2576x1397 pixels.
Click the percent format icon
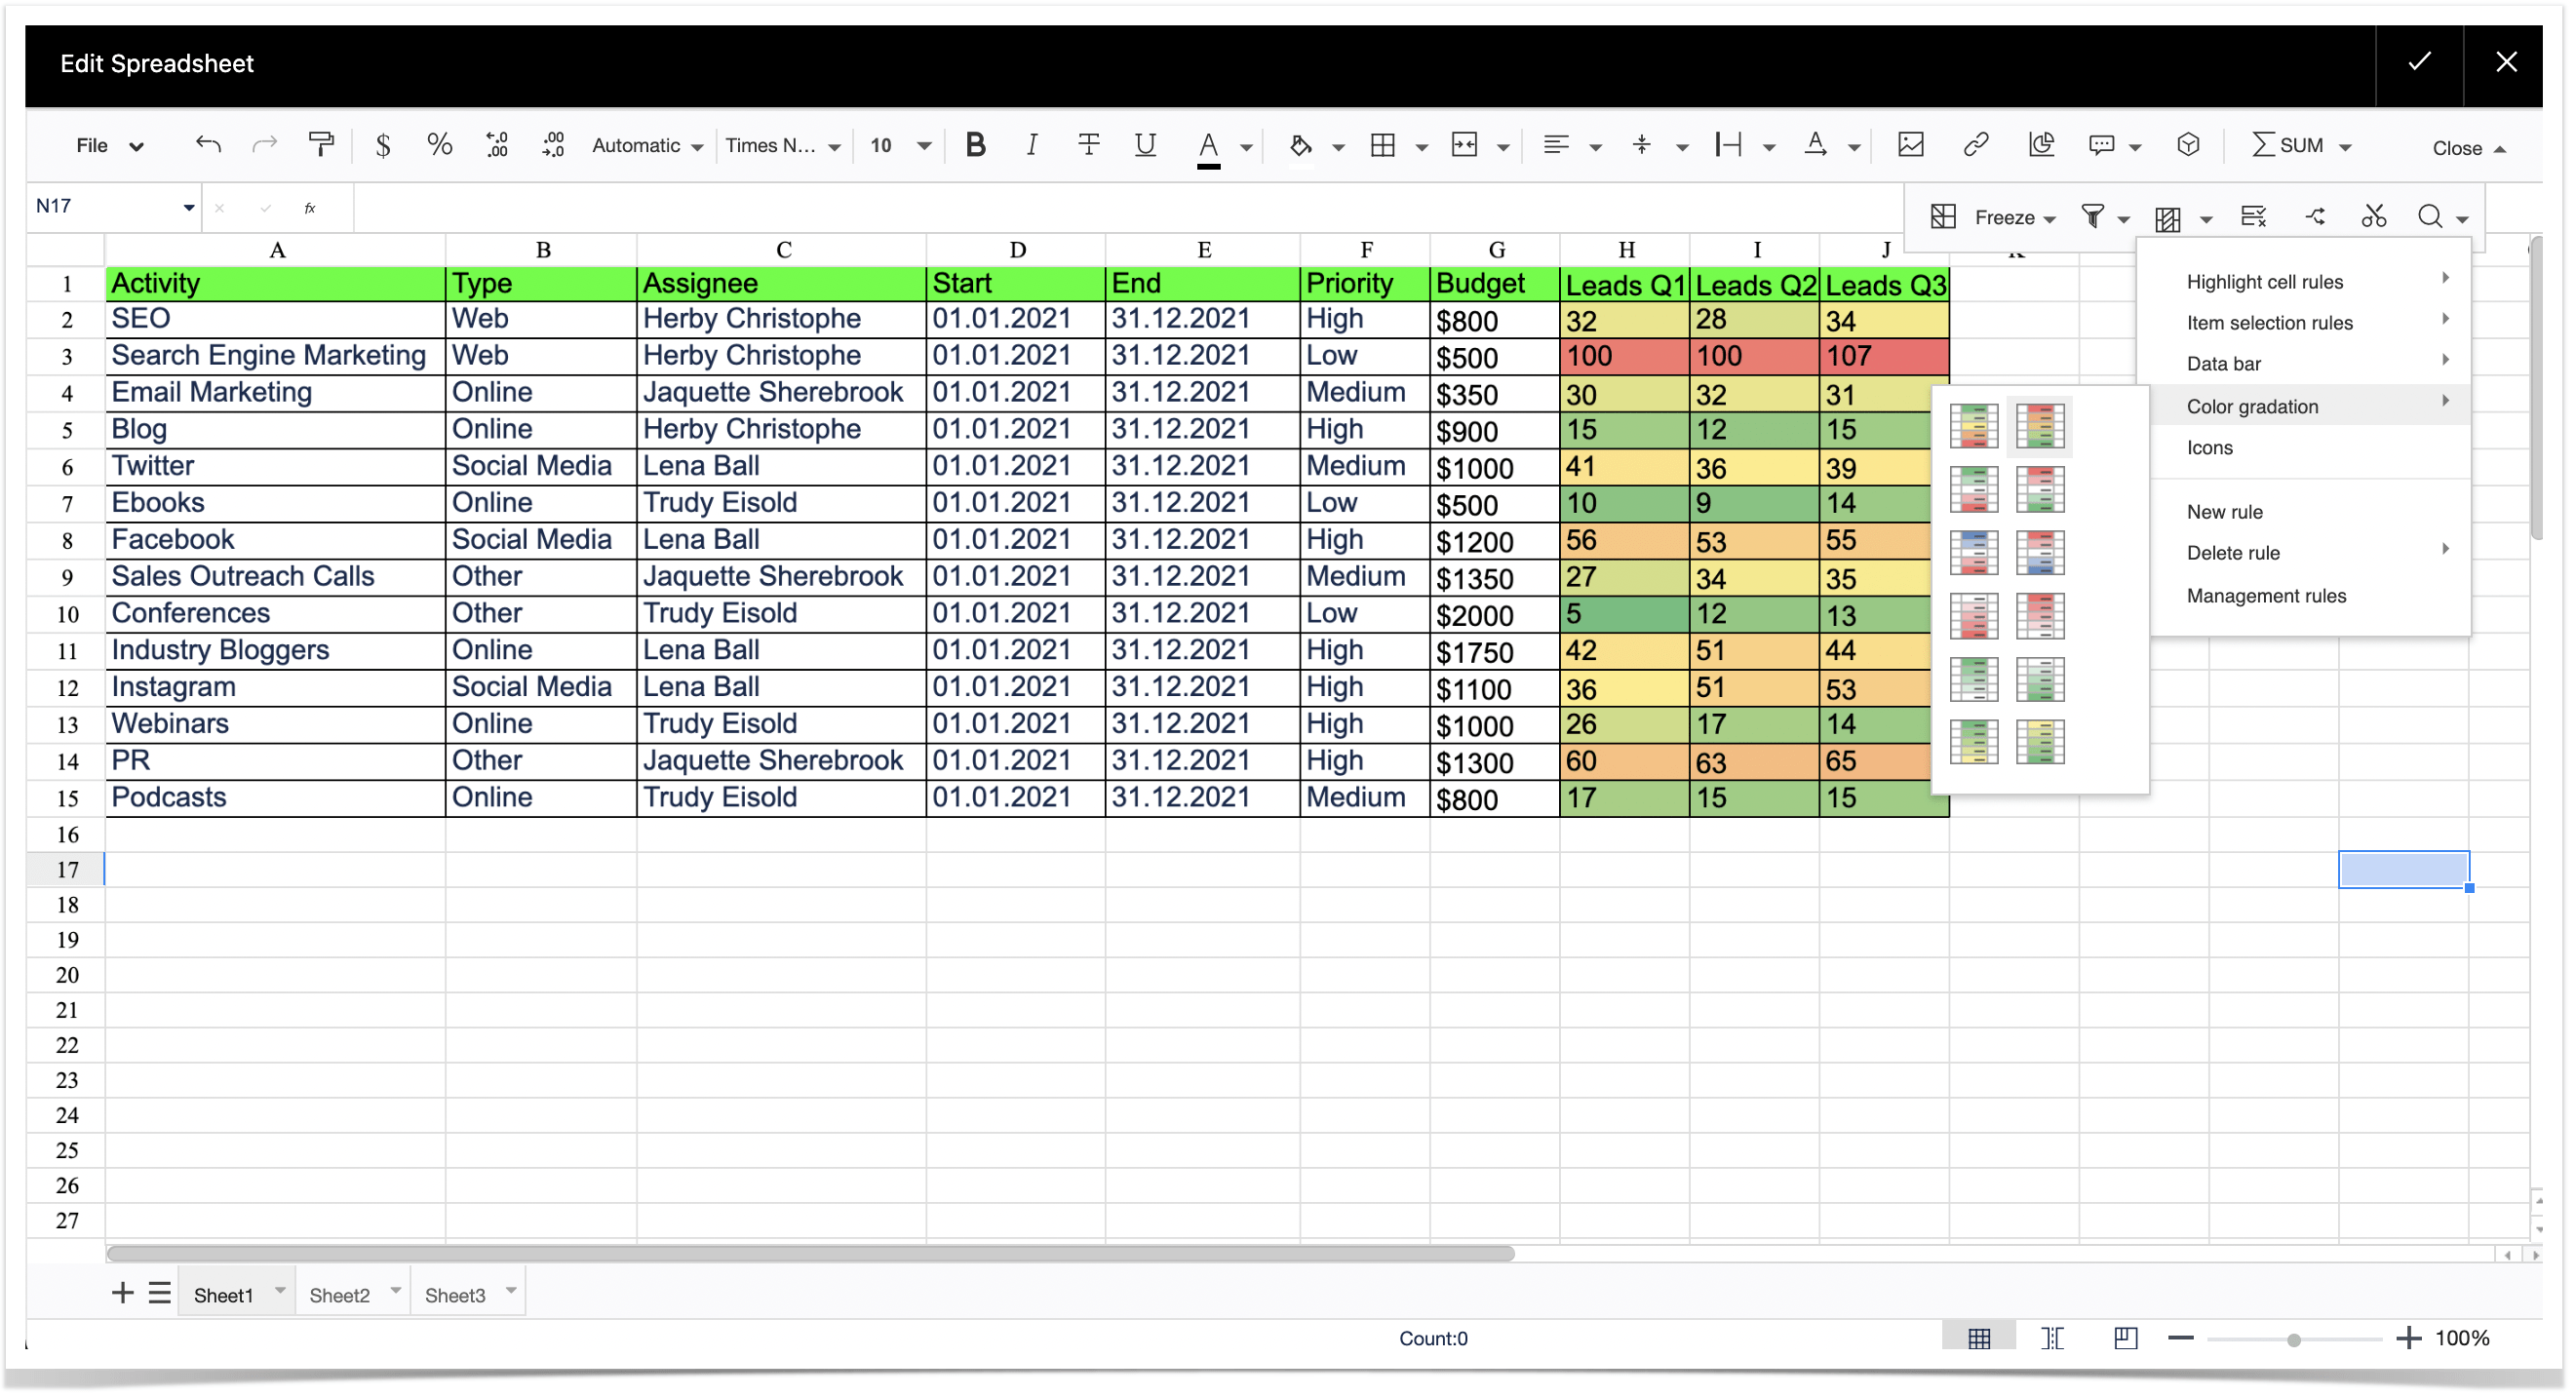coord(439,146)
